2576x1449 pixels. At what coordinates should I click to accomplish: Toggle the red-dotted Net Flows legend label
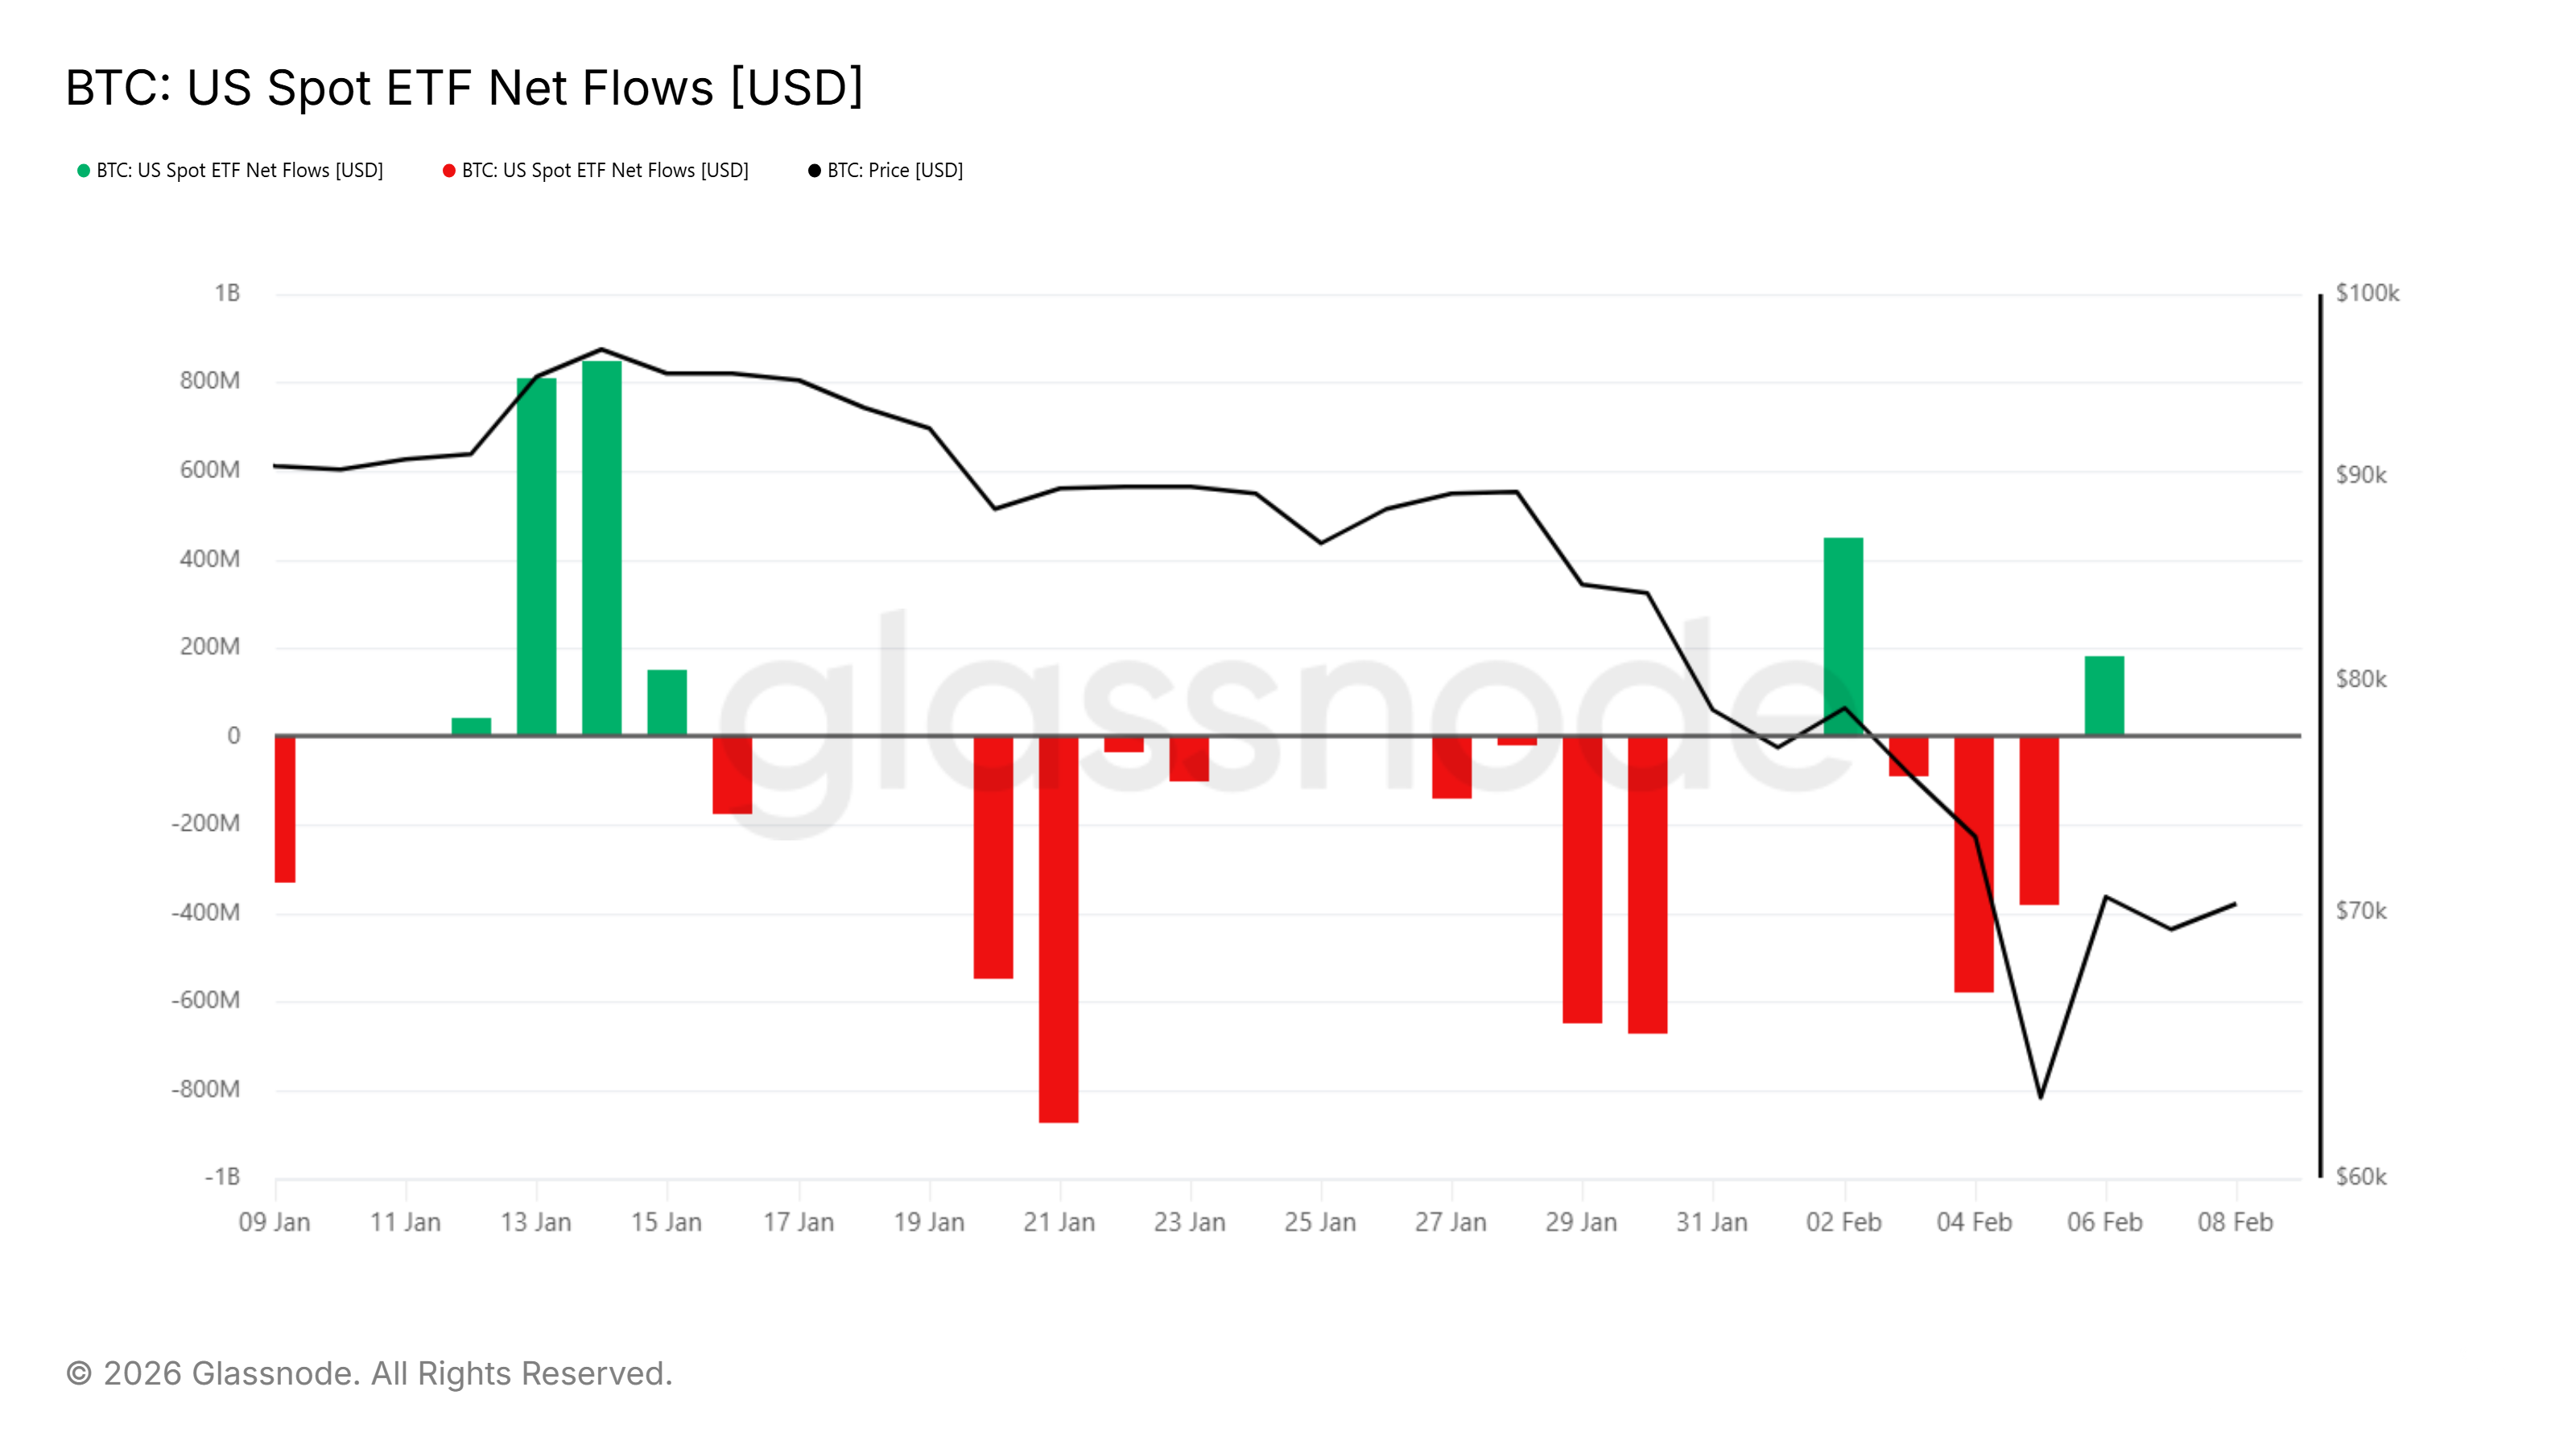pos(604,171)
